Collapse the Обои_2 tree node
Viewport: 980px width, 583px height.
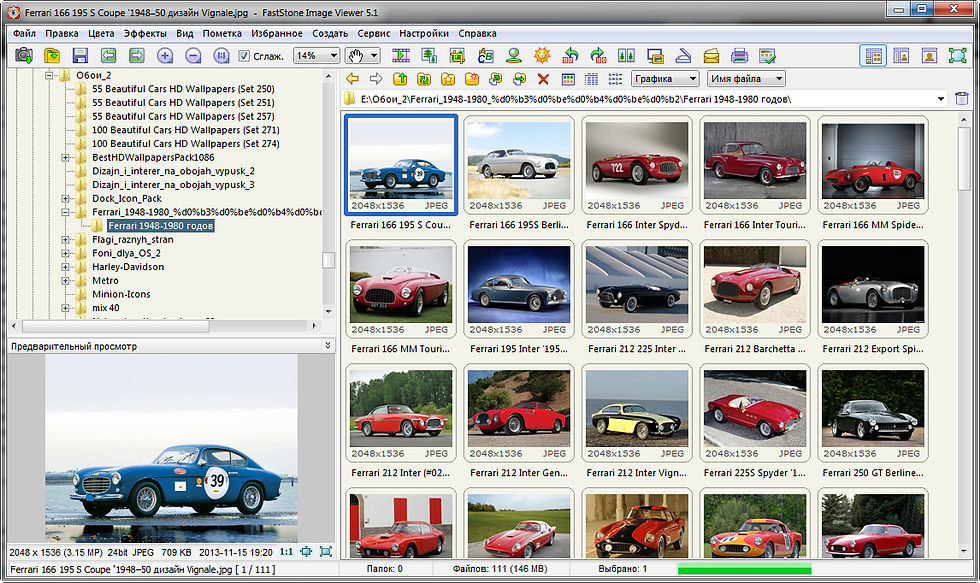point(49,75)
